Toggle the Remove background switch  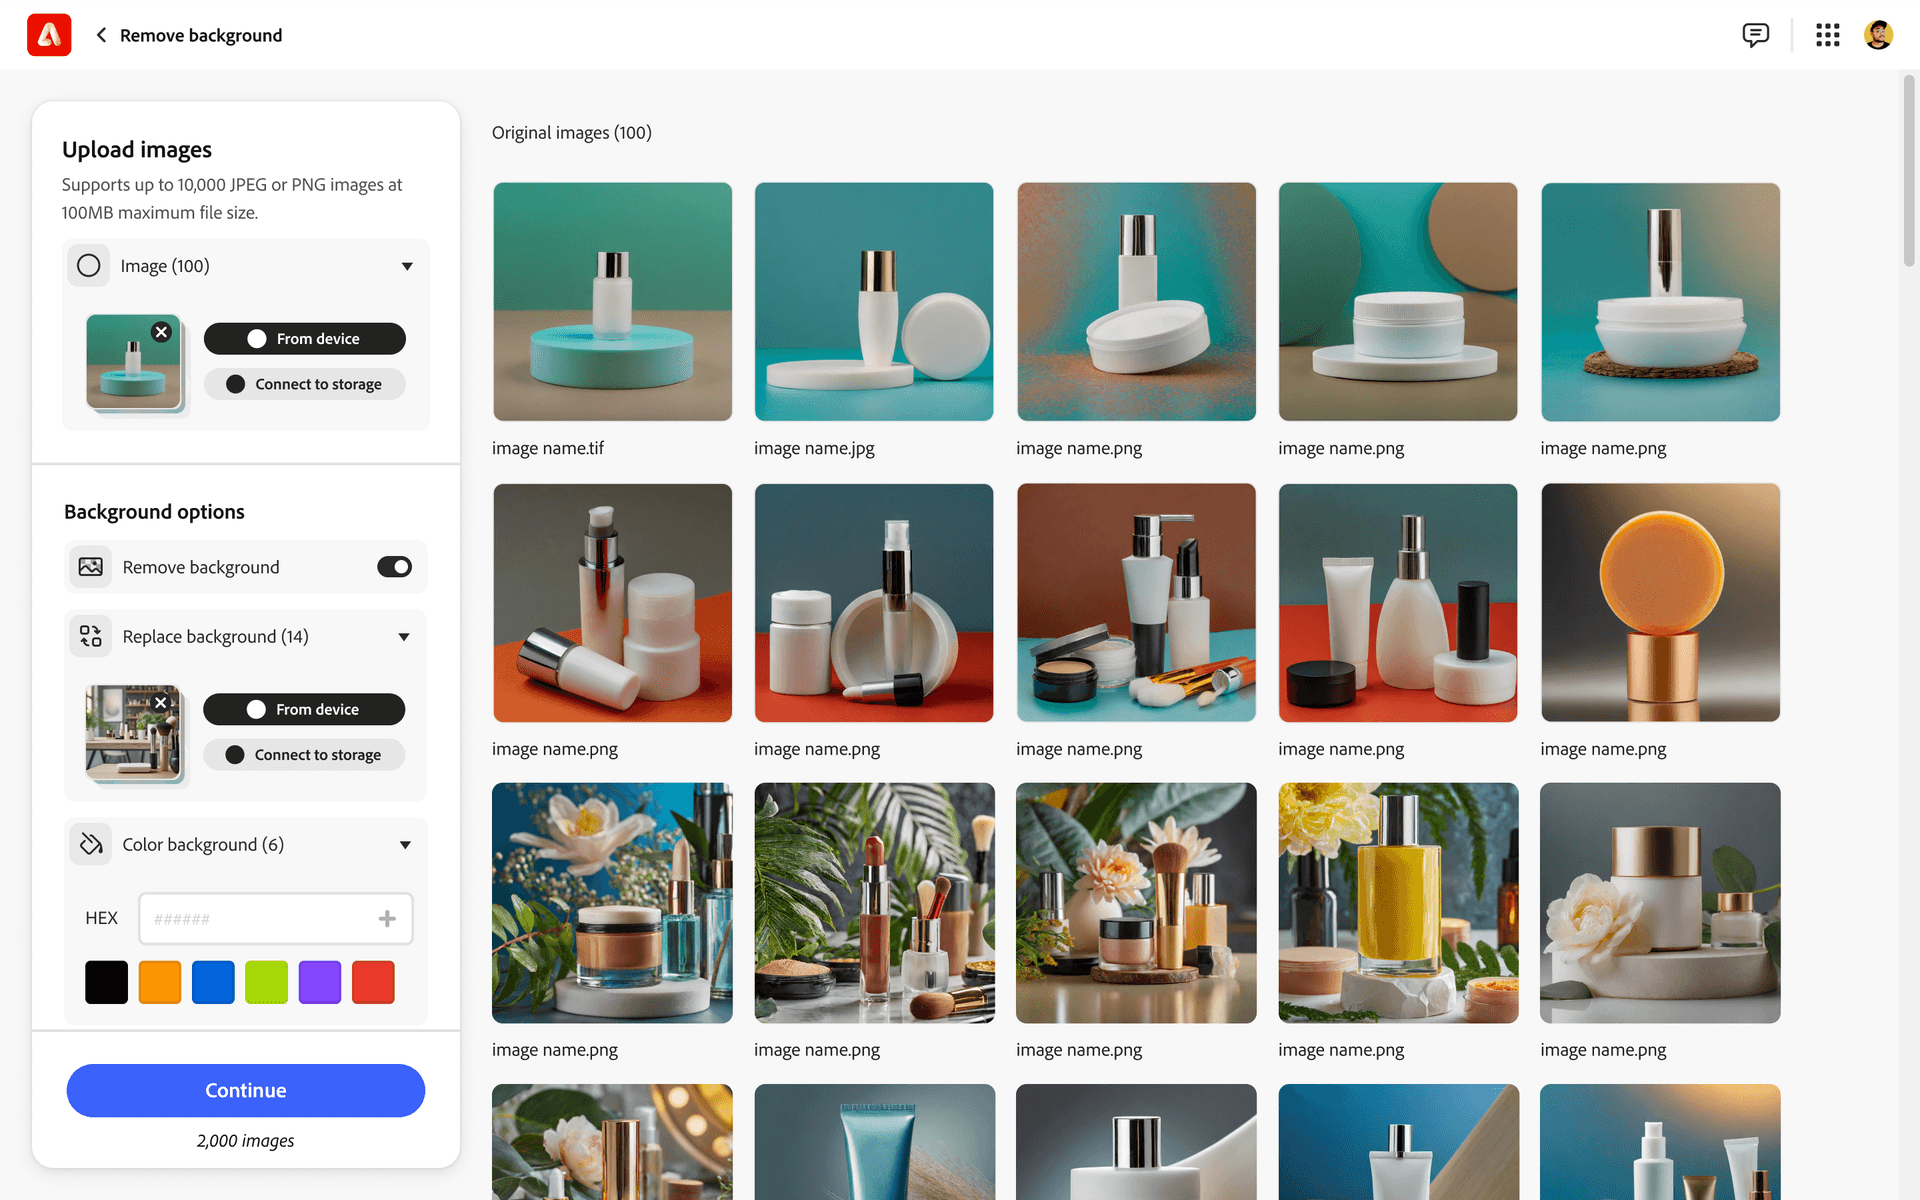click(x=394, y=567)
